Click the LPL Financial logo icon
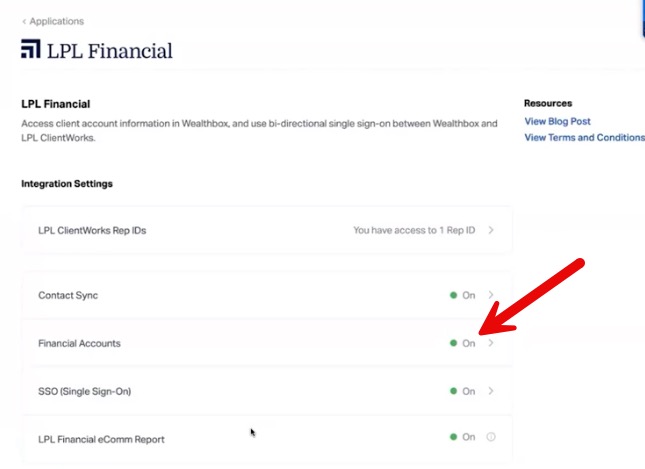Screen dimensions: 645x469 pos(31,50)
